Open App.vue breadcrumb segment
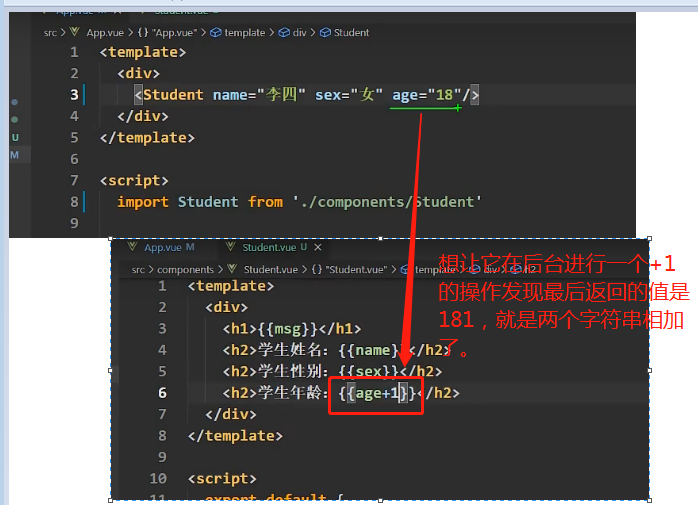The height and width of the screenshot is (505, 698). (105, 33)
